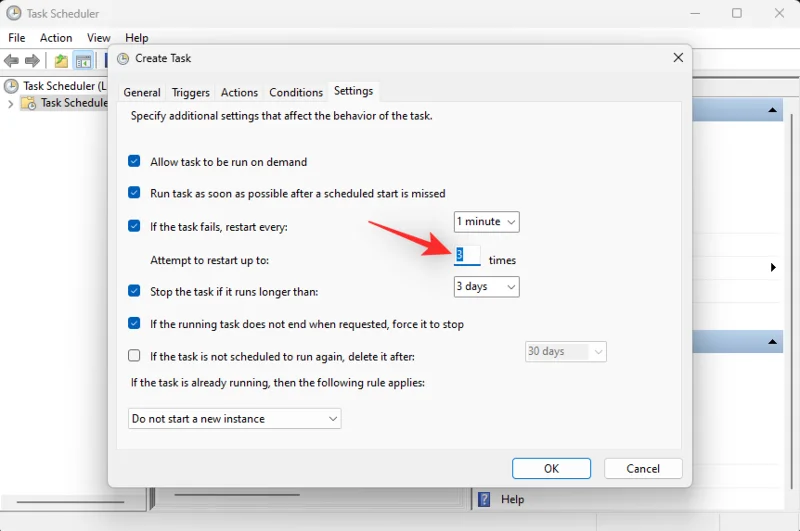
Task: Uncheck force it to stop checkbox
Action: point(134,323)
